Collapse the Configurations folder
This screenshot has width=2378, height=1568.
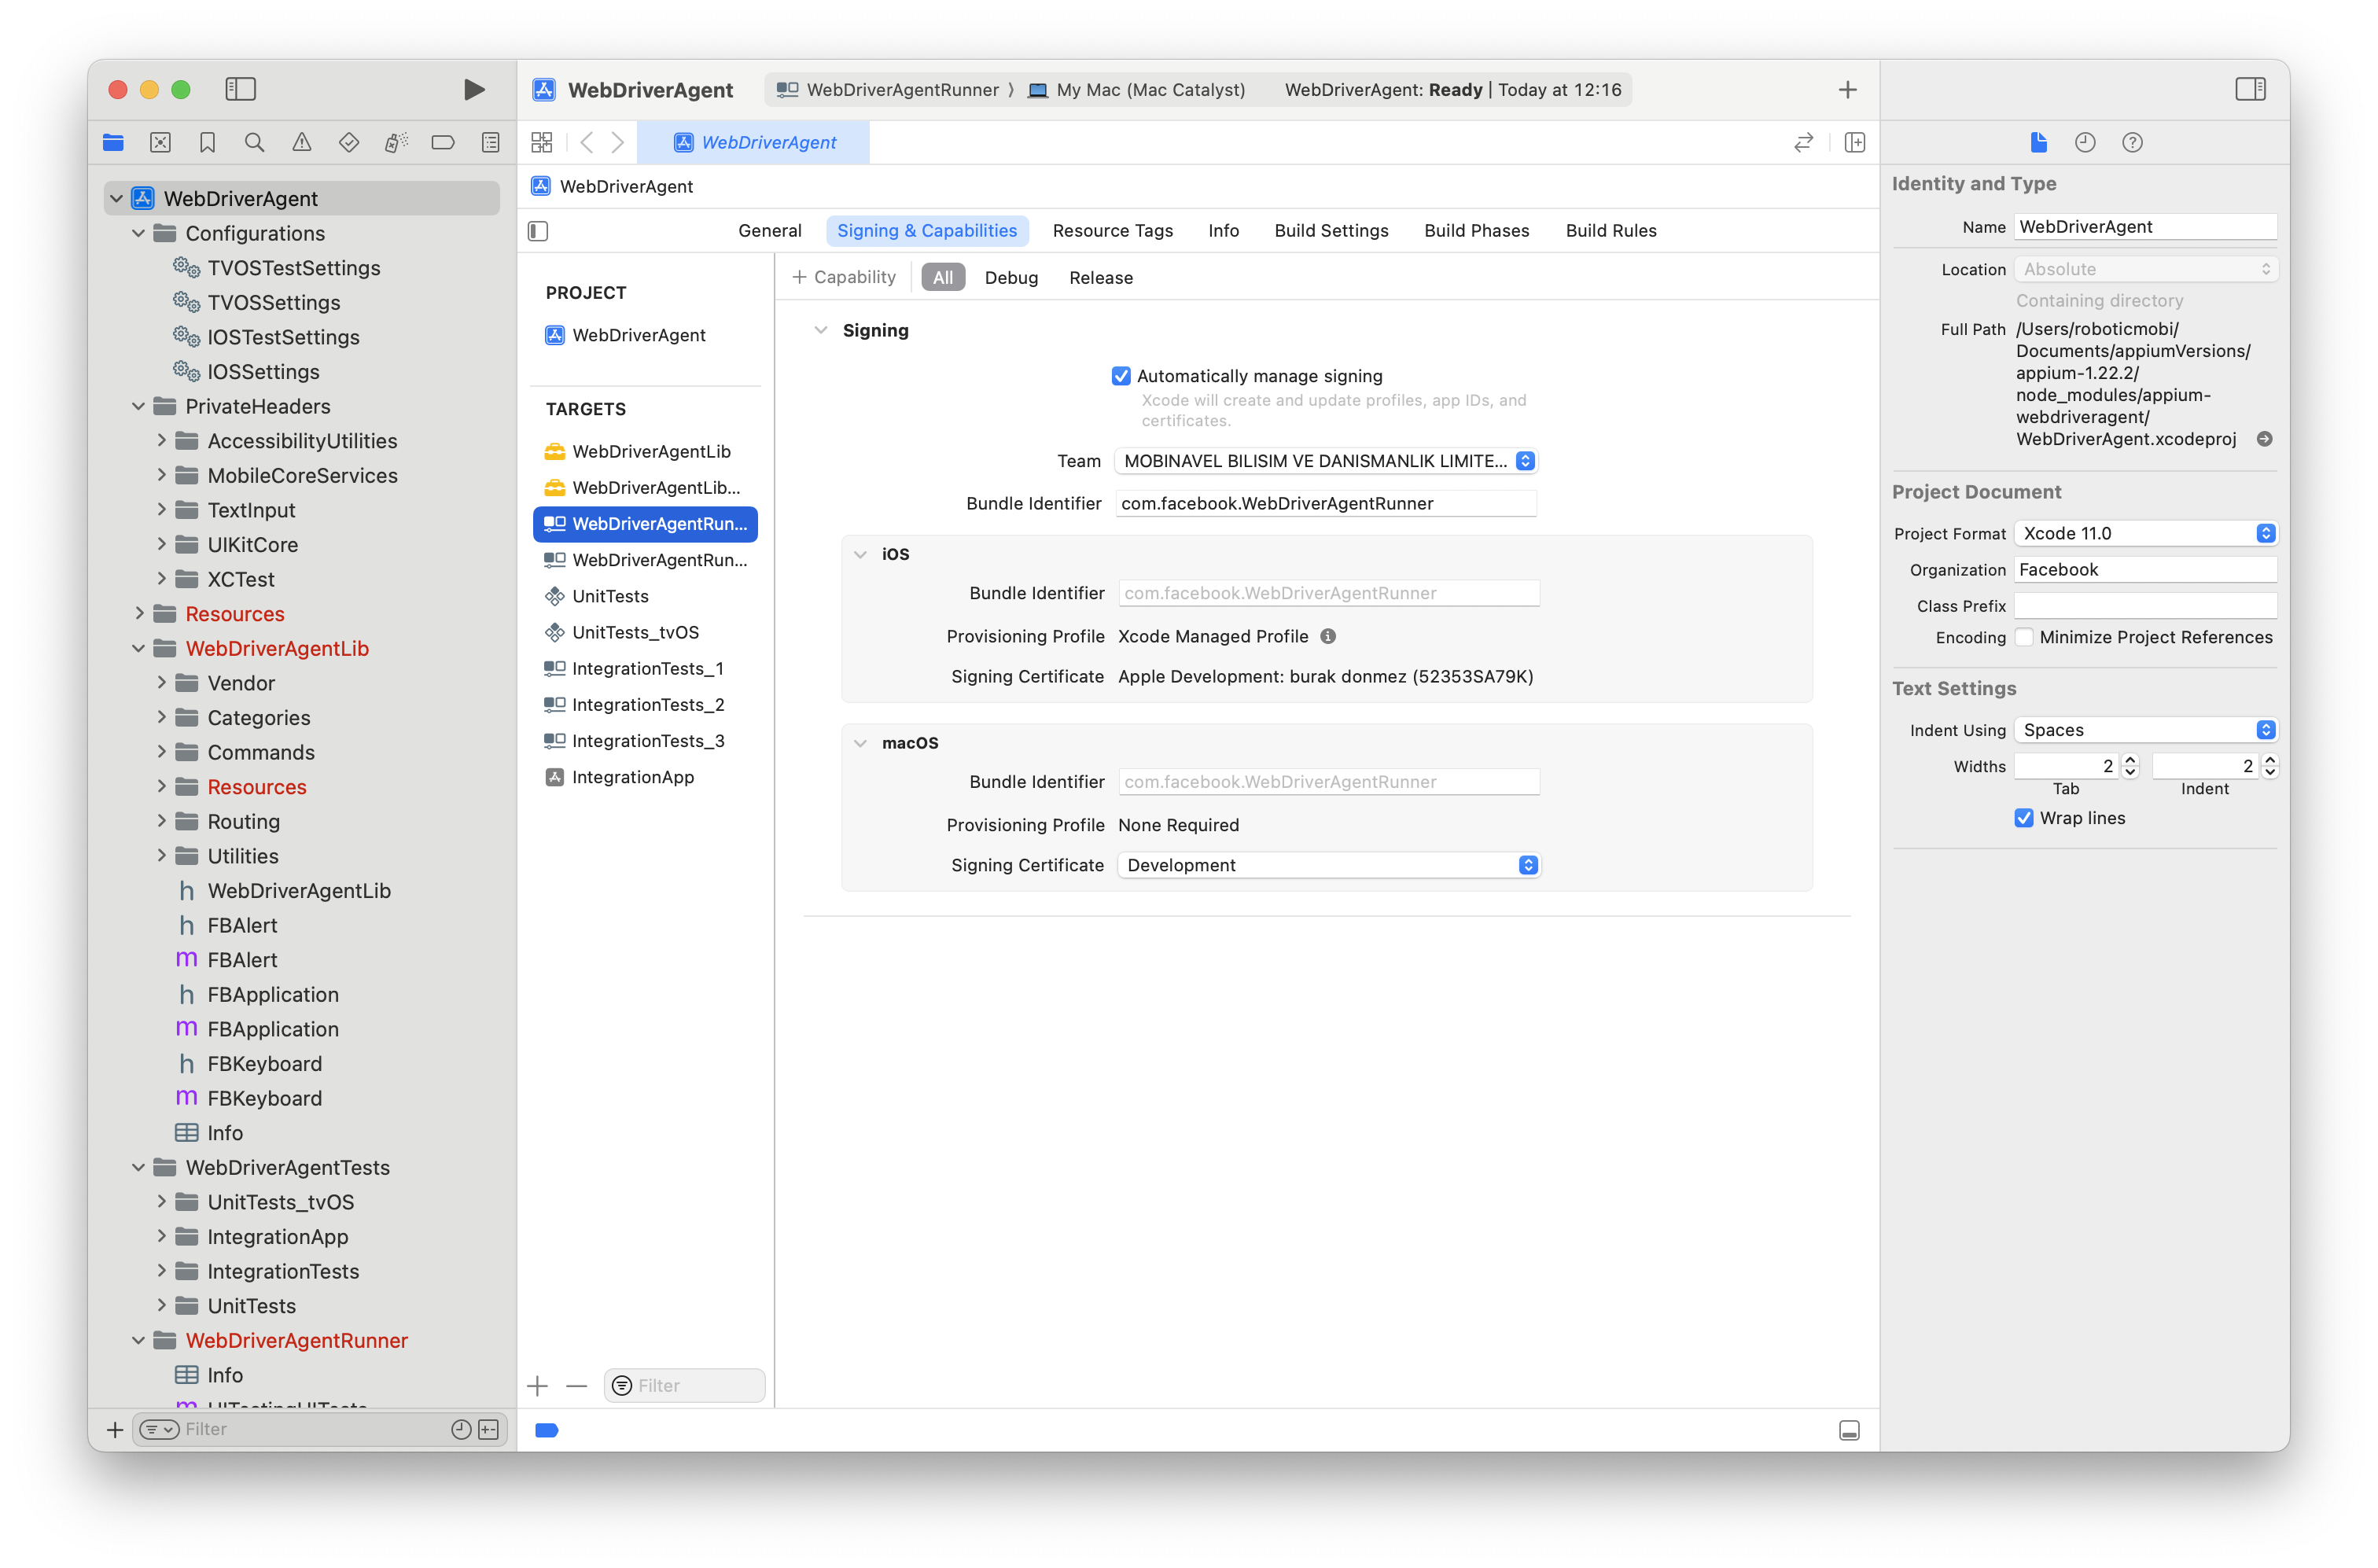pos(138,233)
